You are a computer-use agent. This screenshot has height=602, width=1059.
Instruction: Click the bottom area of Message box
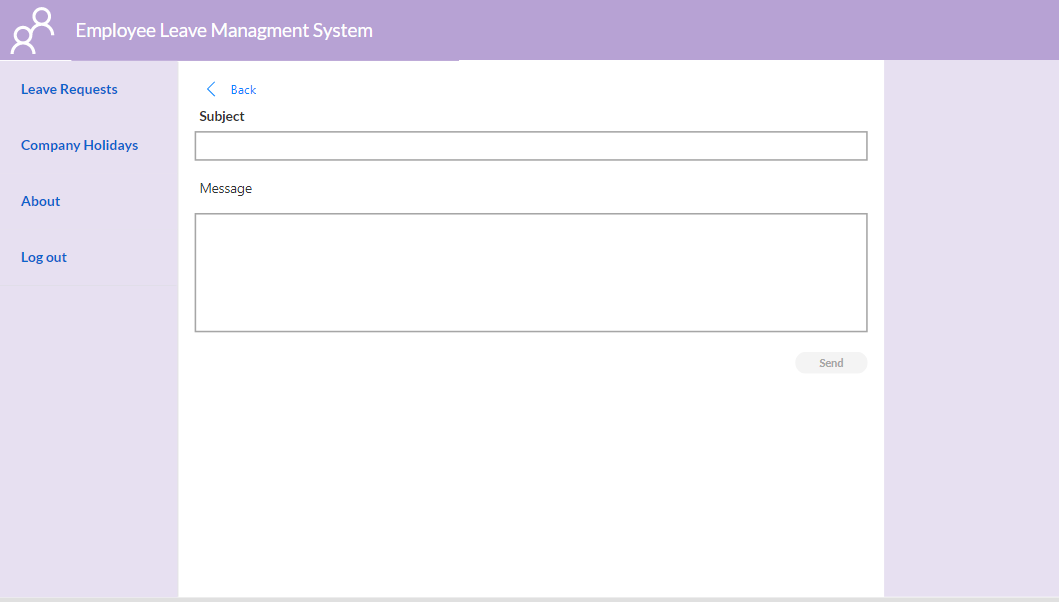[531, 321]
